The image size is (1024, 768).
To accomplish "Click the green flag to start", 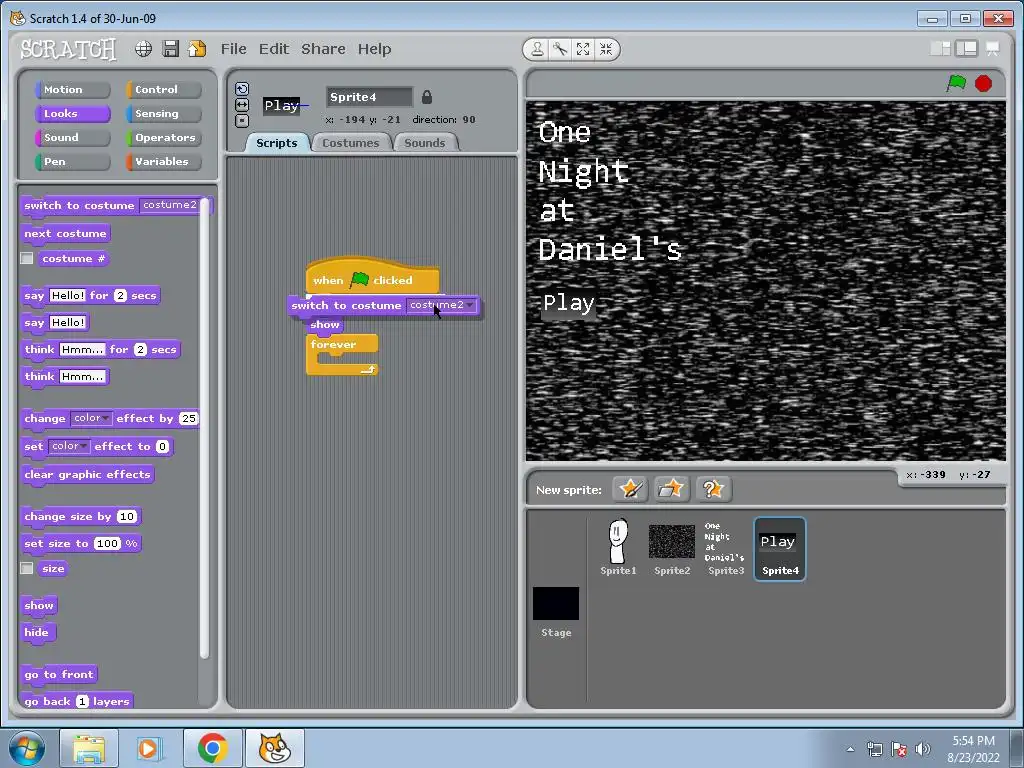I will [x=956, y=84].
